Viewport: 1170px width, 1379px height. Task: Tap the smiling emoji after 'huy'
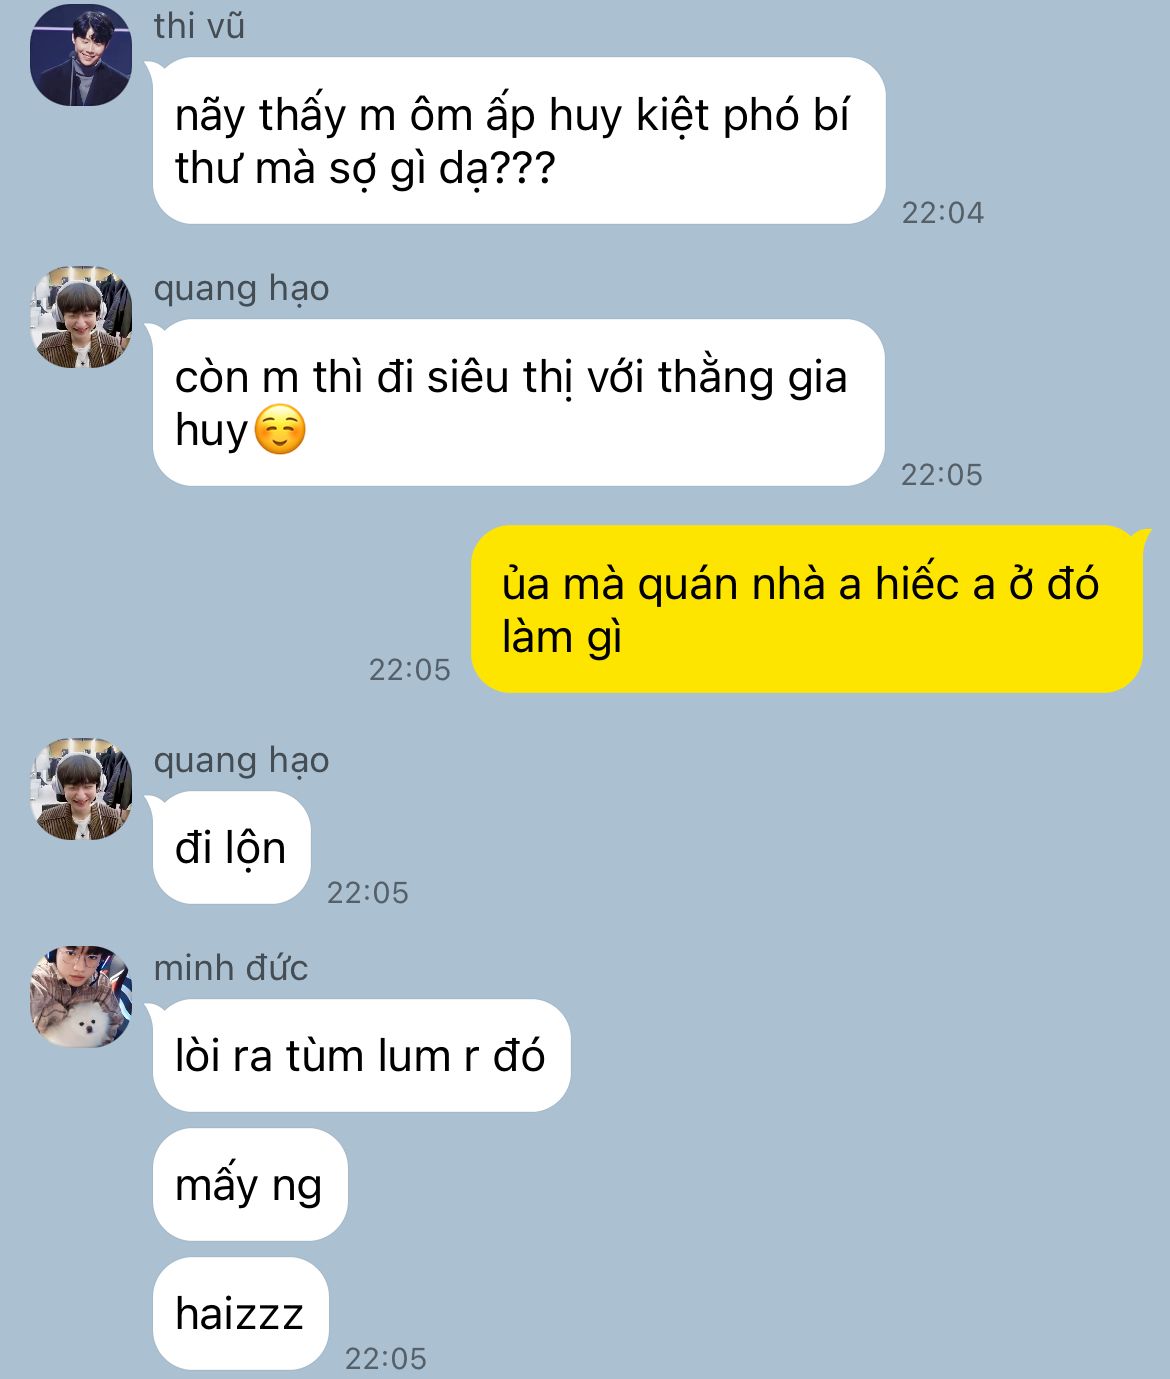tap(280, 430)
